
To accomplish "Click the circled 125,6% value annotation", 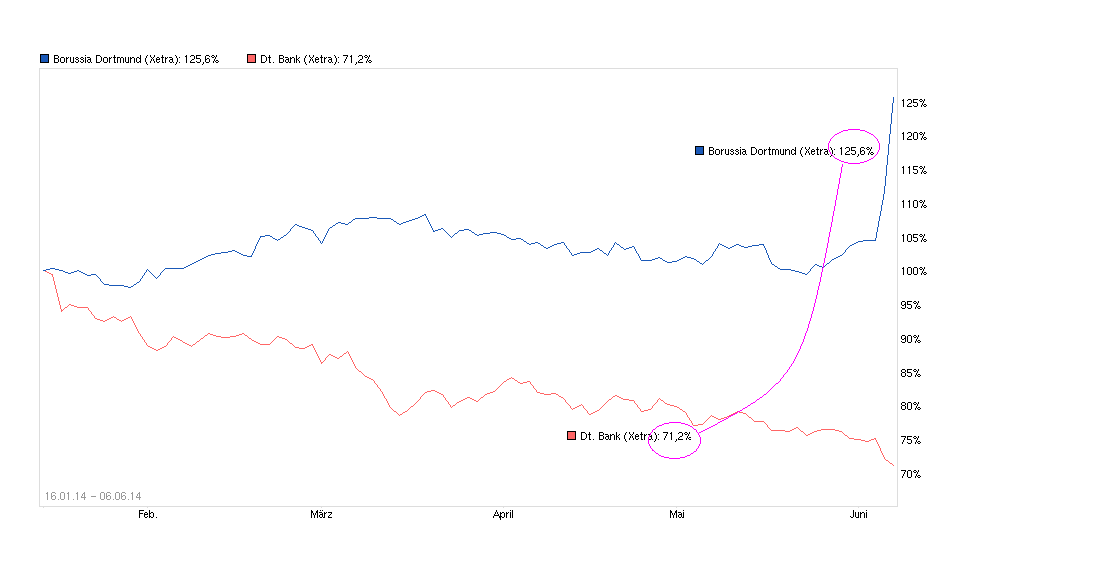I will tap(856, 151).
